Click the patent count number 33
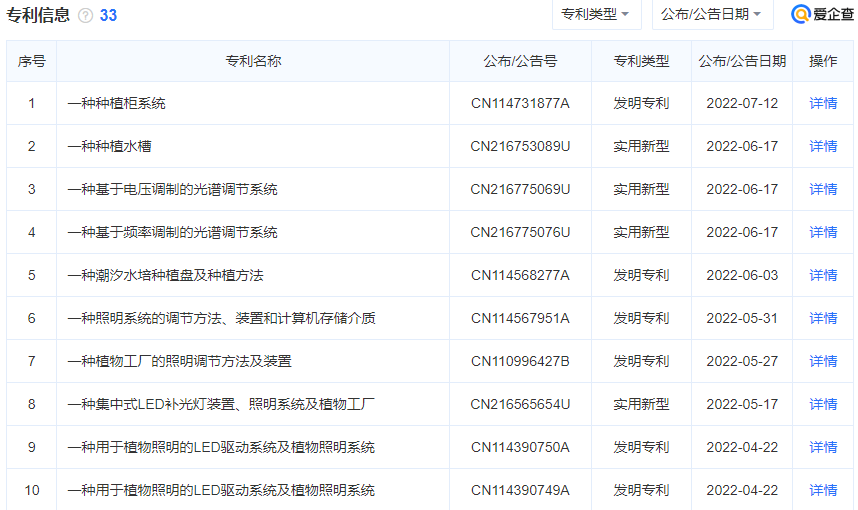The image size is (858, 510). pos(108,16)
